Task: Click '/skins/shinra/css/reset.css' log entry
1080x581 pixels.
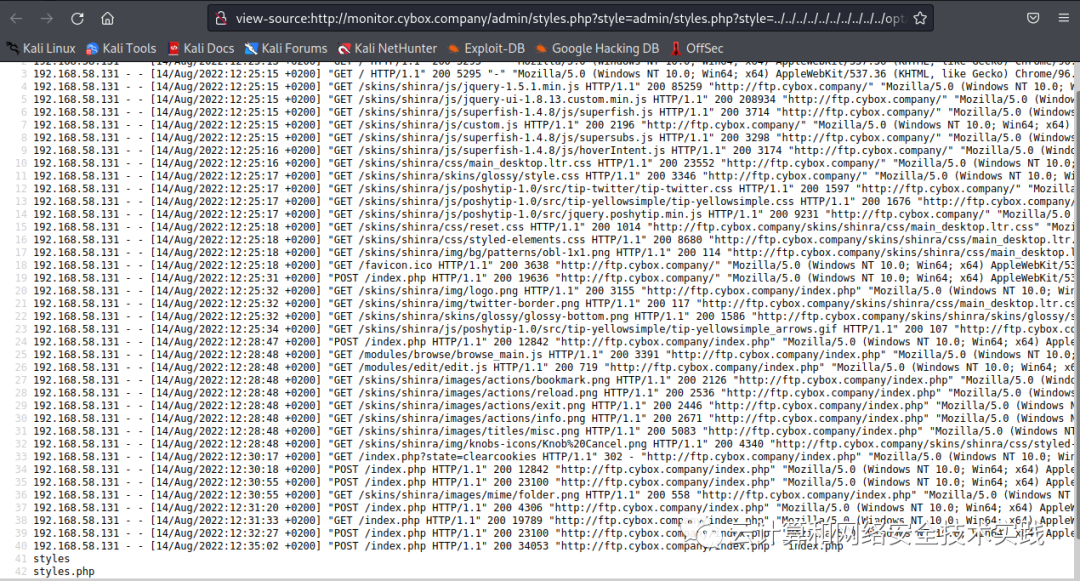Action: click(x=442, y=226)
